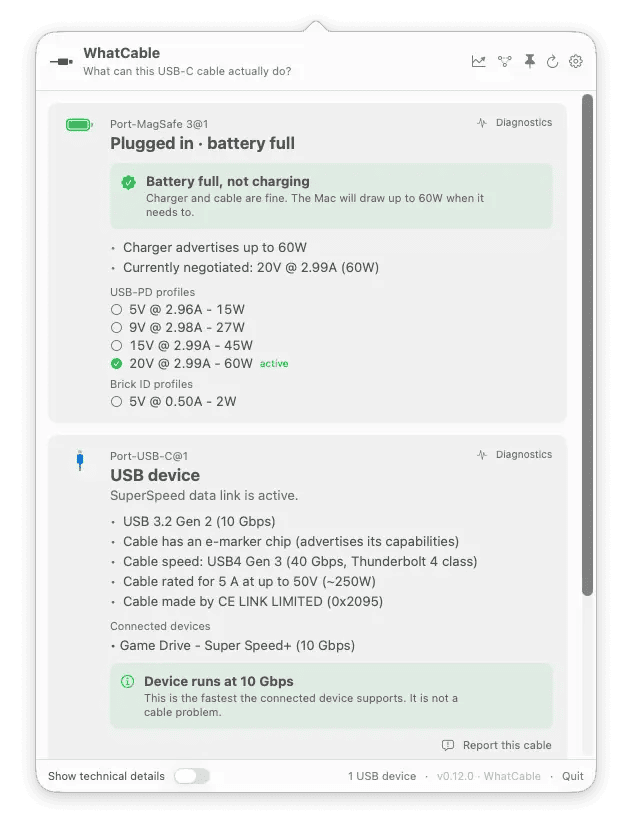Click the 'USB device' heading
The image size is (632, 832).
155,475
